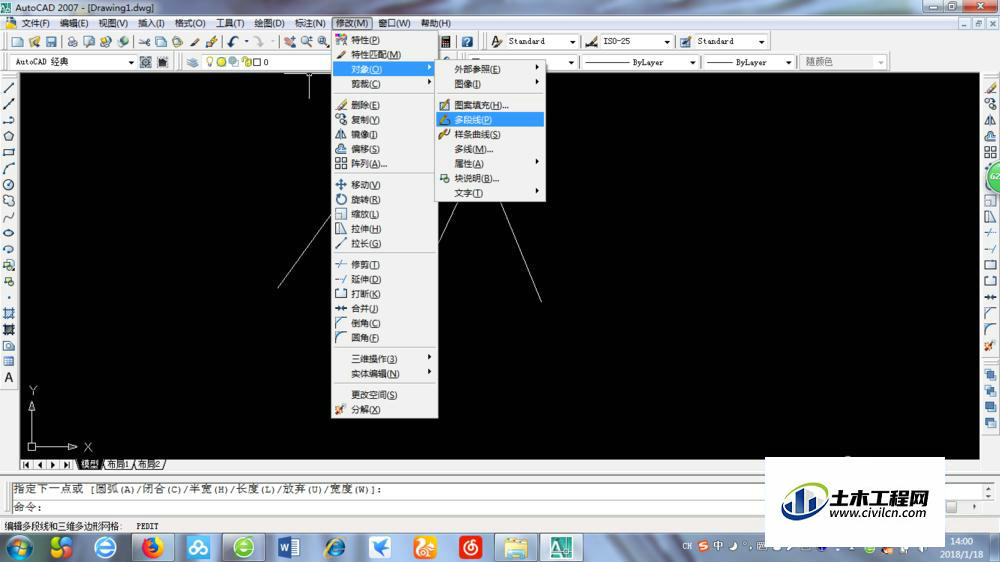Image resolution: width=1000 pixels, height=562 pixels.
Task: Toggle layer 0 lock icon
Action: 246,62
